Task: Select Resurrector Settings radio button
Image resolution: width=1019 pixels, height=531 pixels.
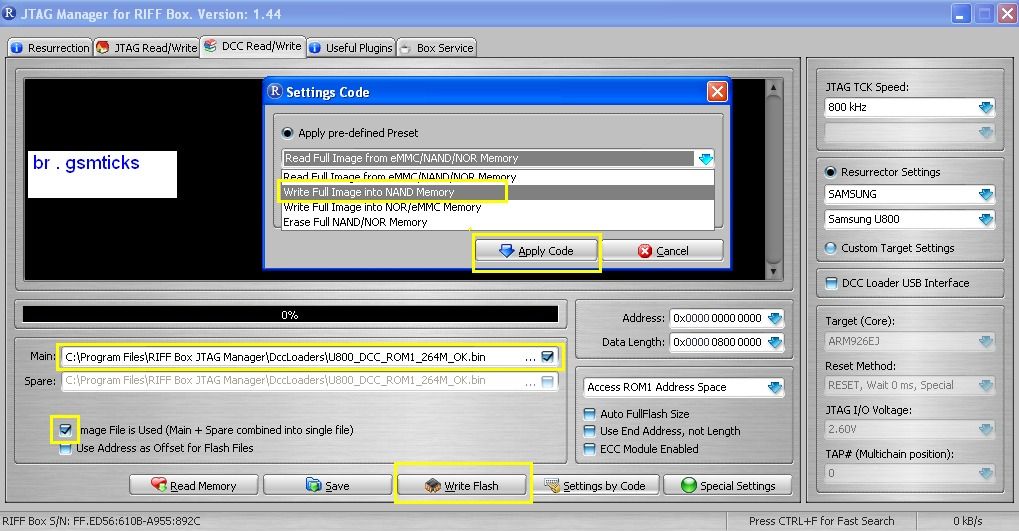Action: coord(831,172)
